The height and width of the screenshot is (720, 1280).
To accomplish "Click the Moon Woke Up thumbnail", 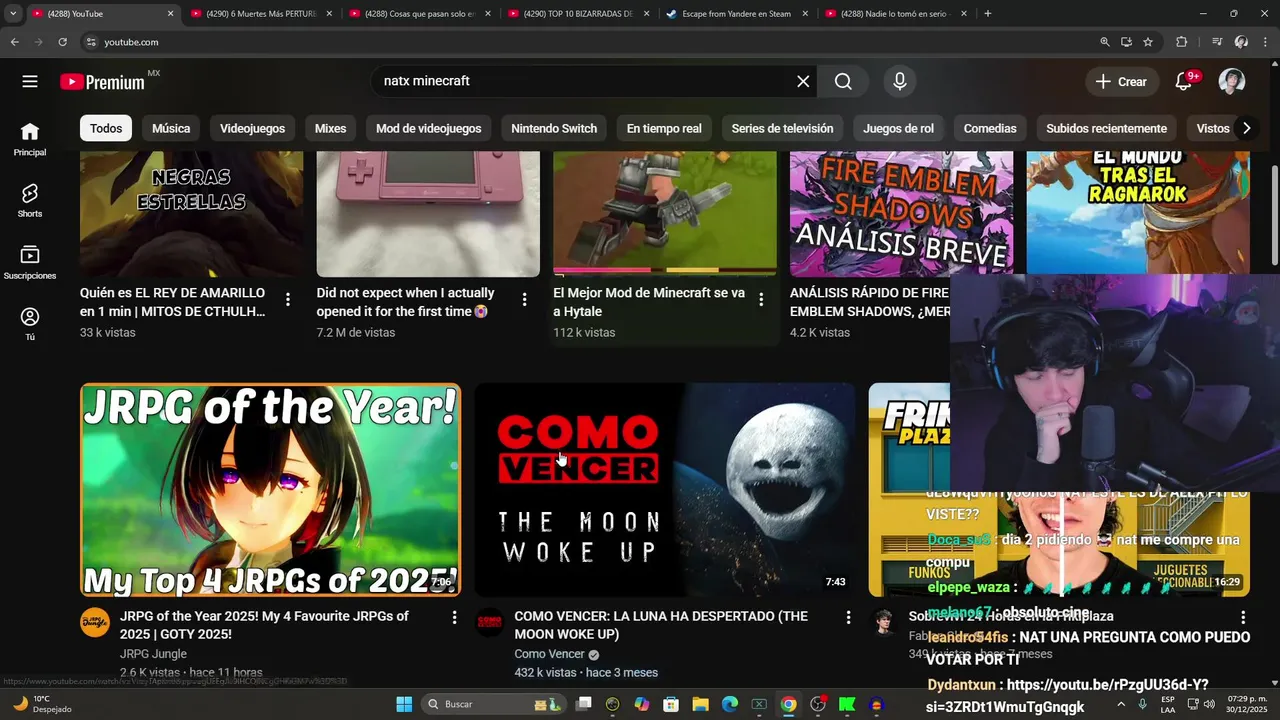I will 665,490.
